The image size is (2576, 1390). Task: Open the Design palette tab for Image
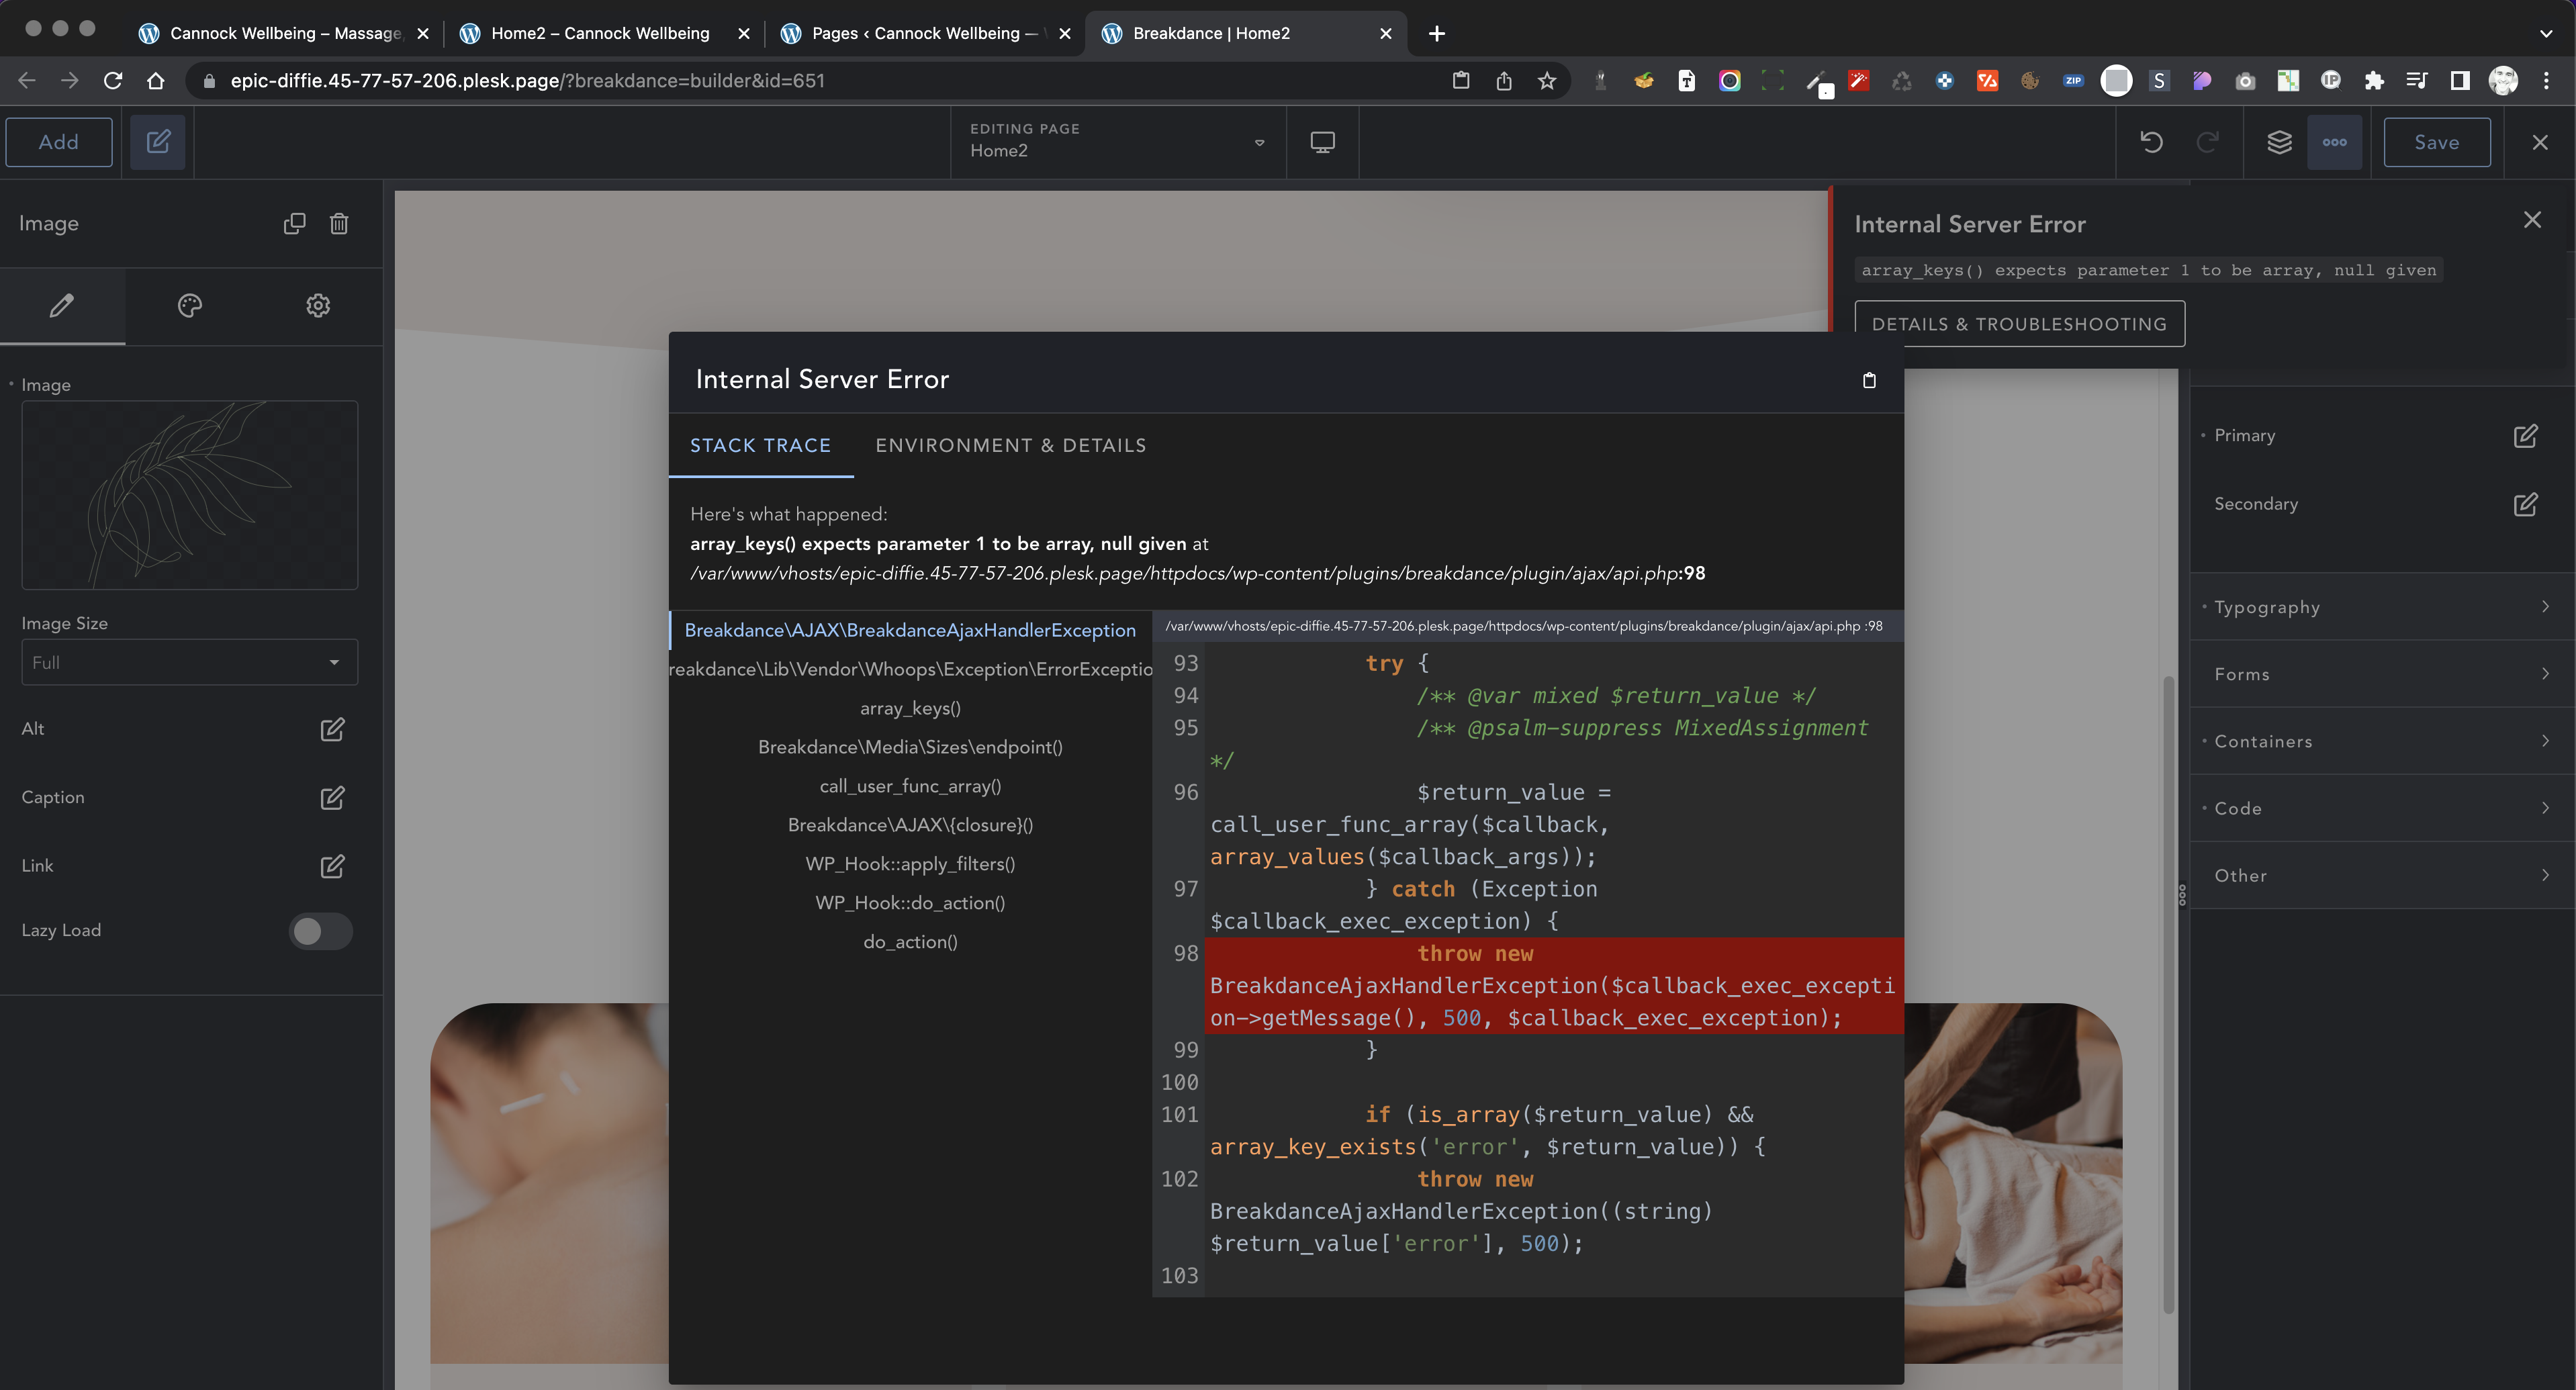tap(190, 306)
